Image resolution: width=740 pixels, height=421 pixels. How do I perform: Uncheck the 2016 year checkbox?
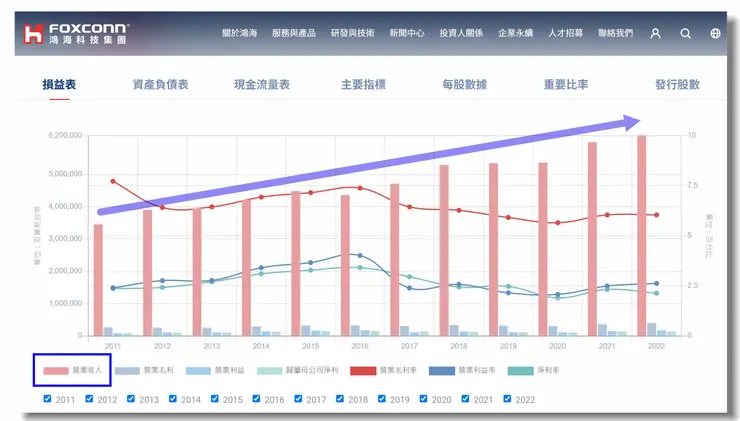point(256,399)
